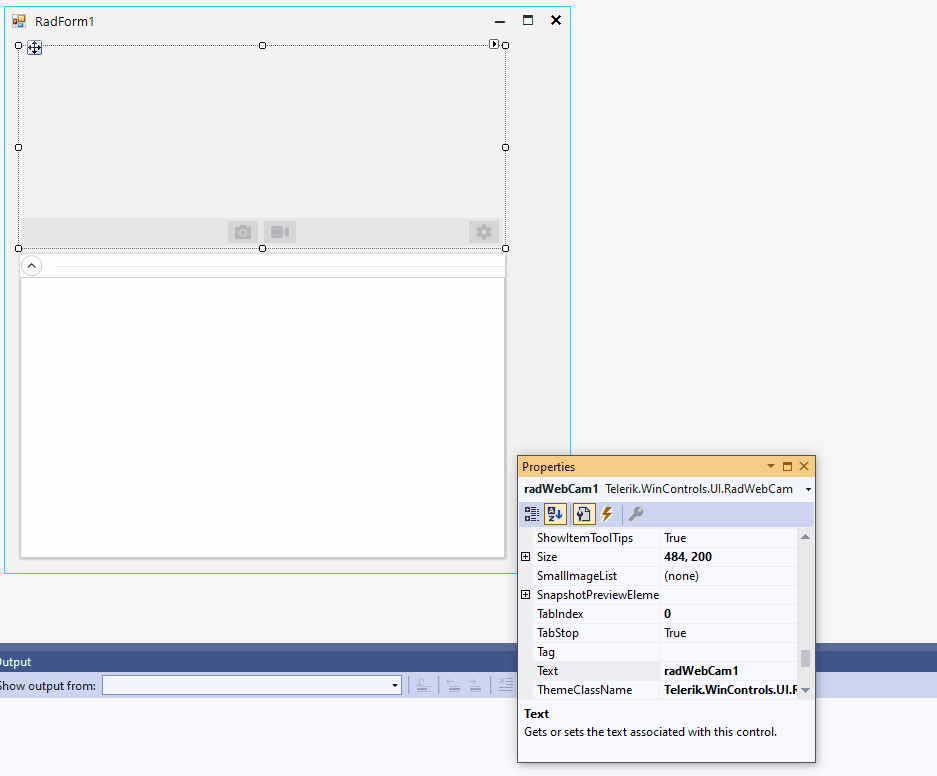Viewport: 937px width, 776px height.
Task: Click the Size value 484, 200
Action: (688, 557)
